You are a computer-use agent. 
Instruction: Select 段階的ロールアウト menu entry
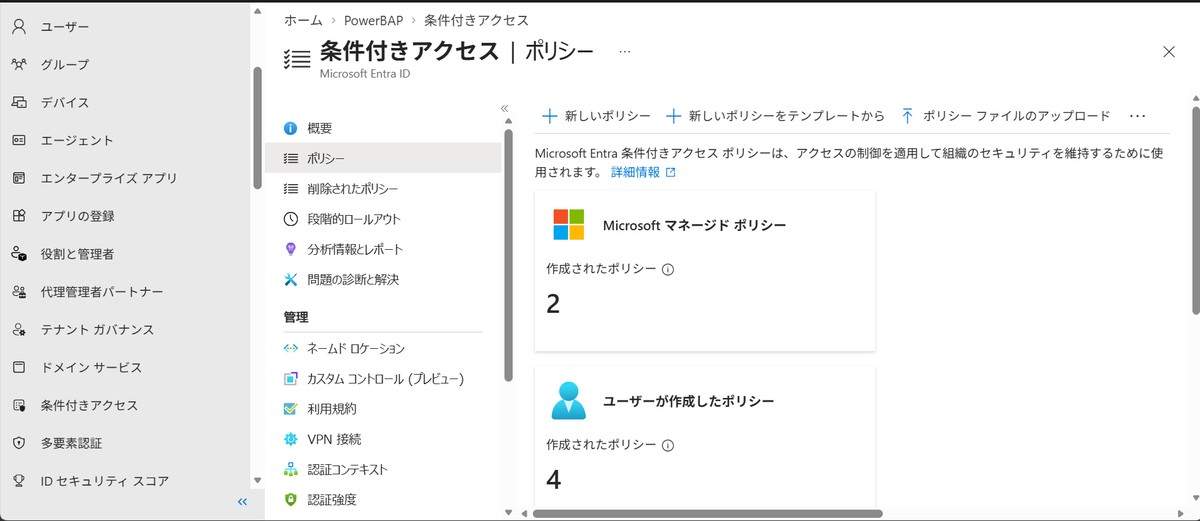383,219
